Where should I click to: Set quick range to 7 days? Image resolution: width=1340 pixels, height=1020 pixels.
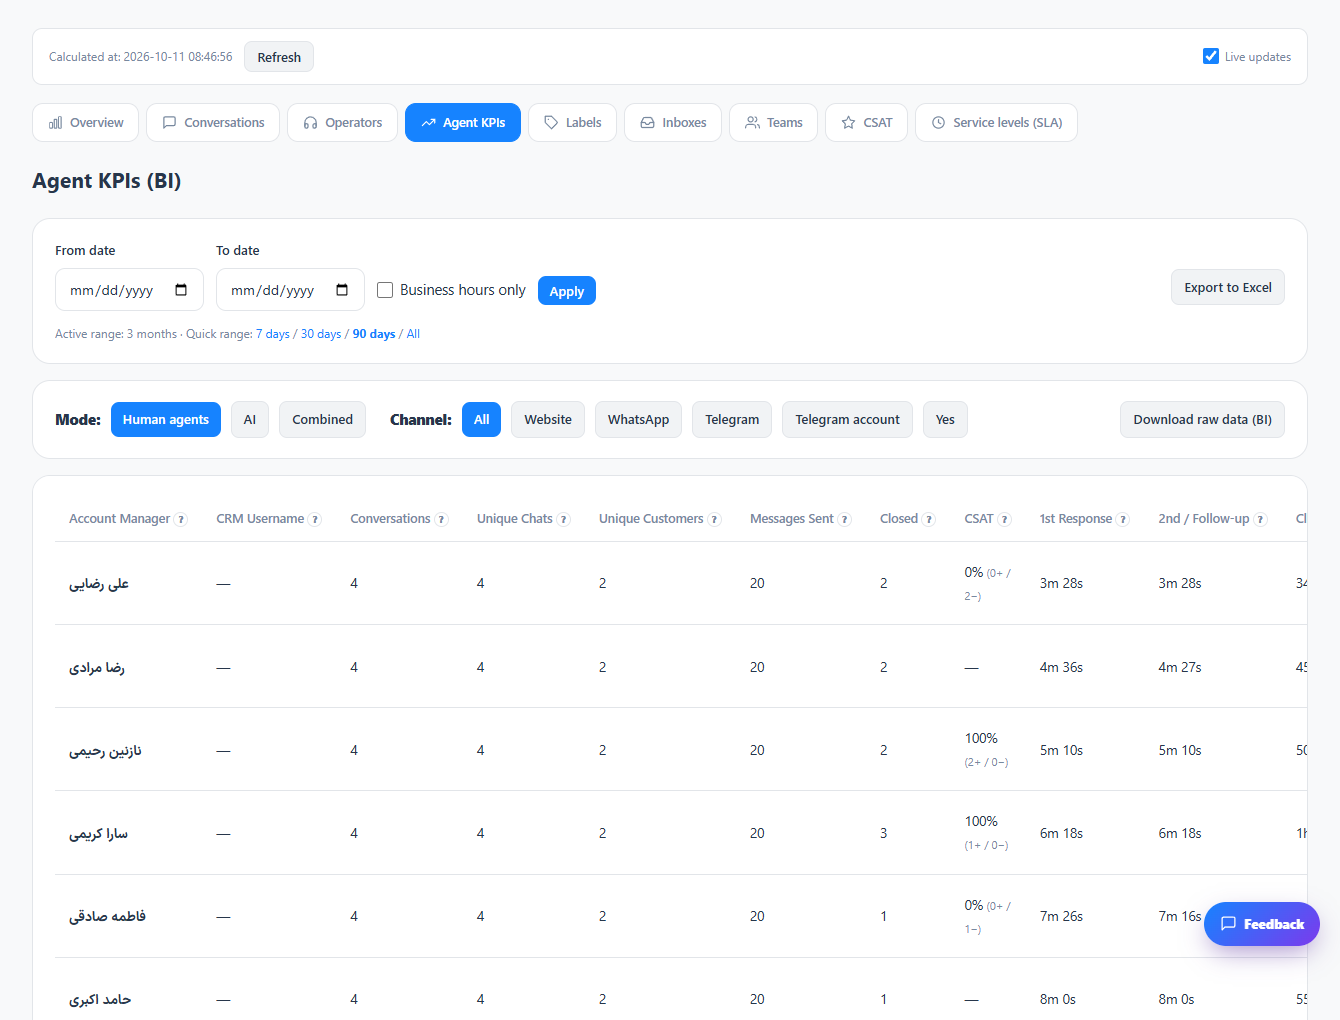click(273, 334)
